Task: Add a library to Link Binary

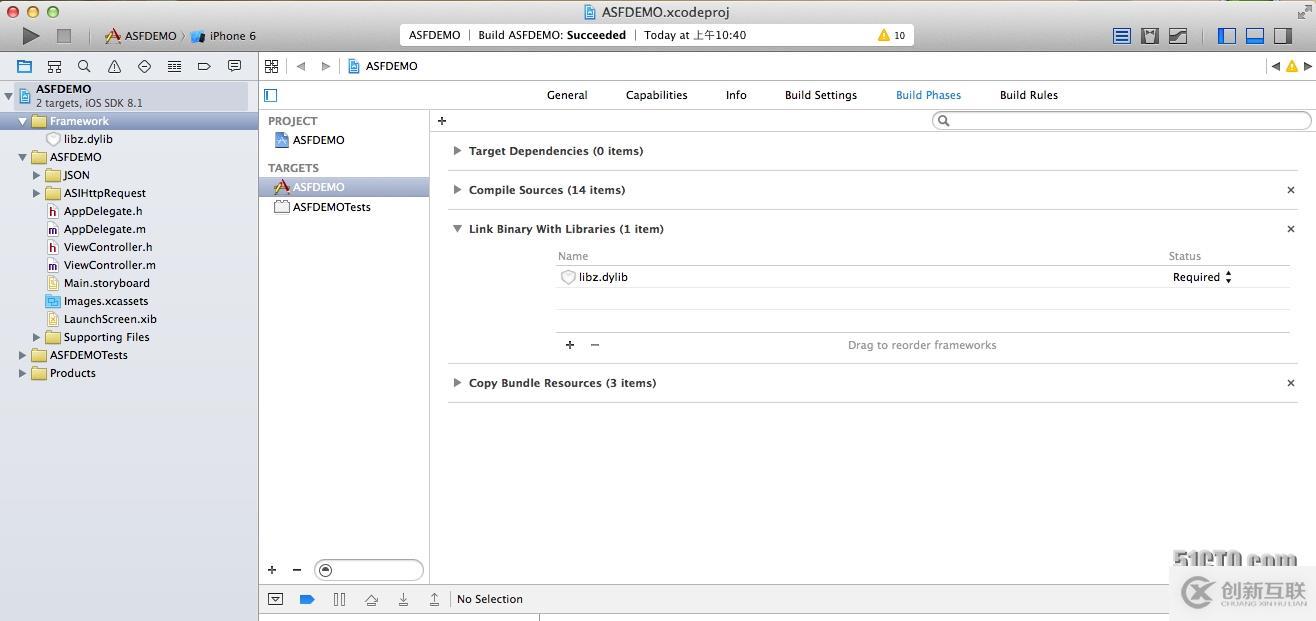Action: pos(570,345)
